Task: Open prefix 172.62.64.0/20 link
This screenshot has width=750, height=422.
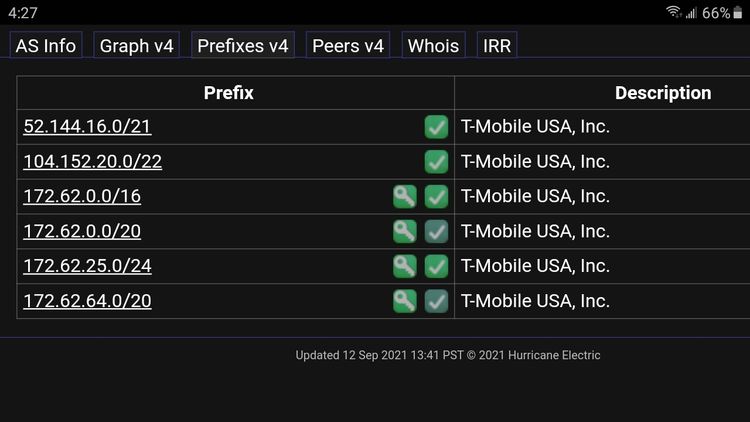Action: click(x=88, y=300)
